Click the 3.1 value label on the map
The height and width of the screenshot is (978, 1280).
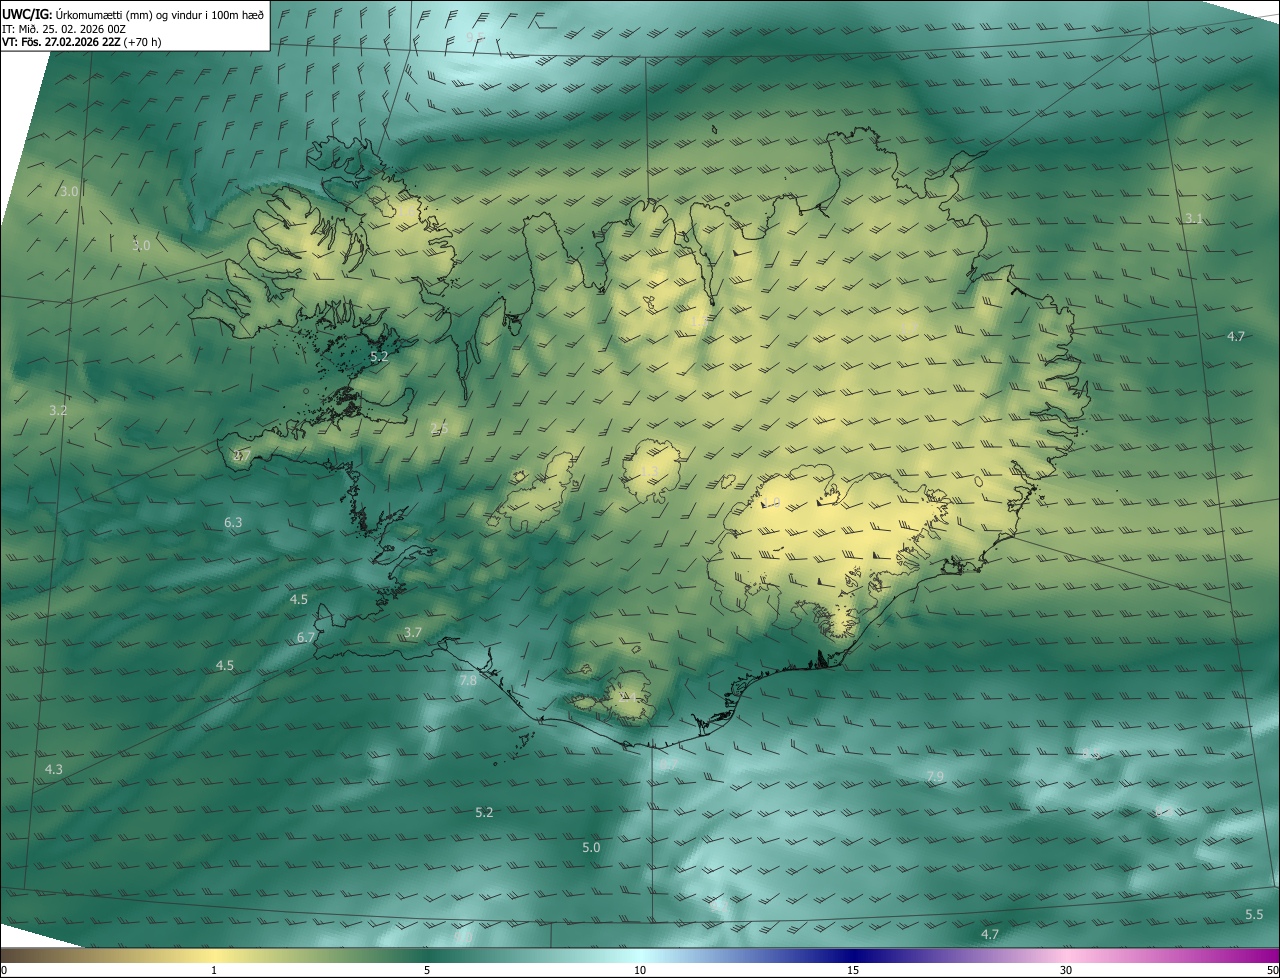1193,218
